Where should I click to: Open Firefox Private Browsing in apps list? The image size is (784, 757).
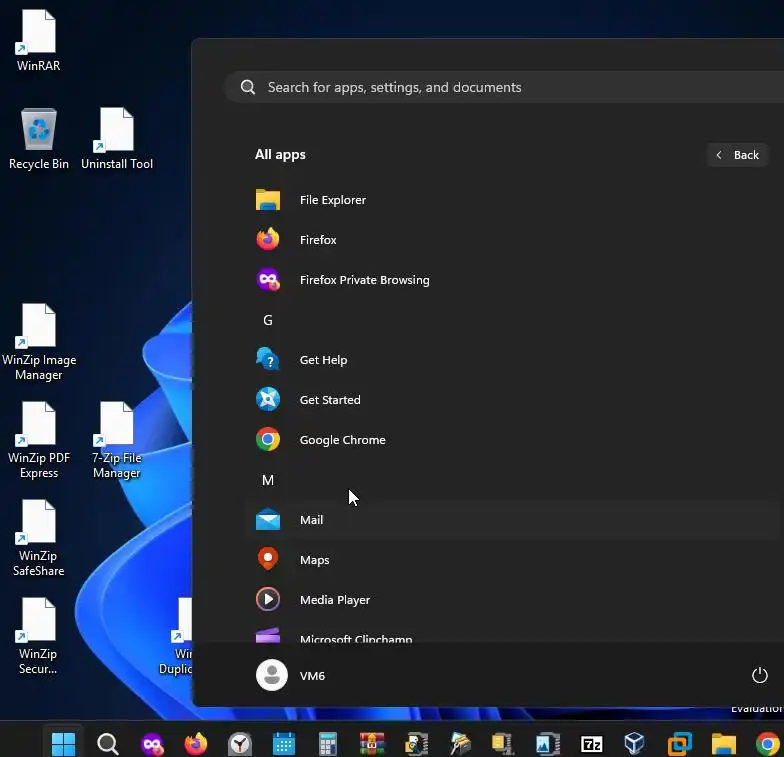(x=514, y=280)
